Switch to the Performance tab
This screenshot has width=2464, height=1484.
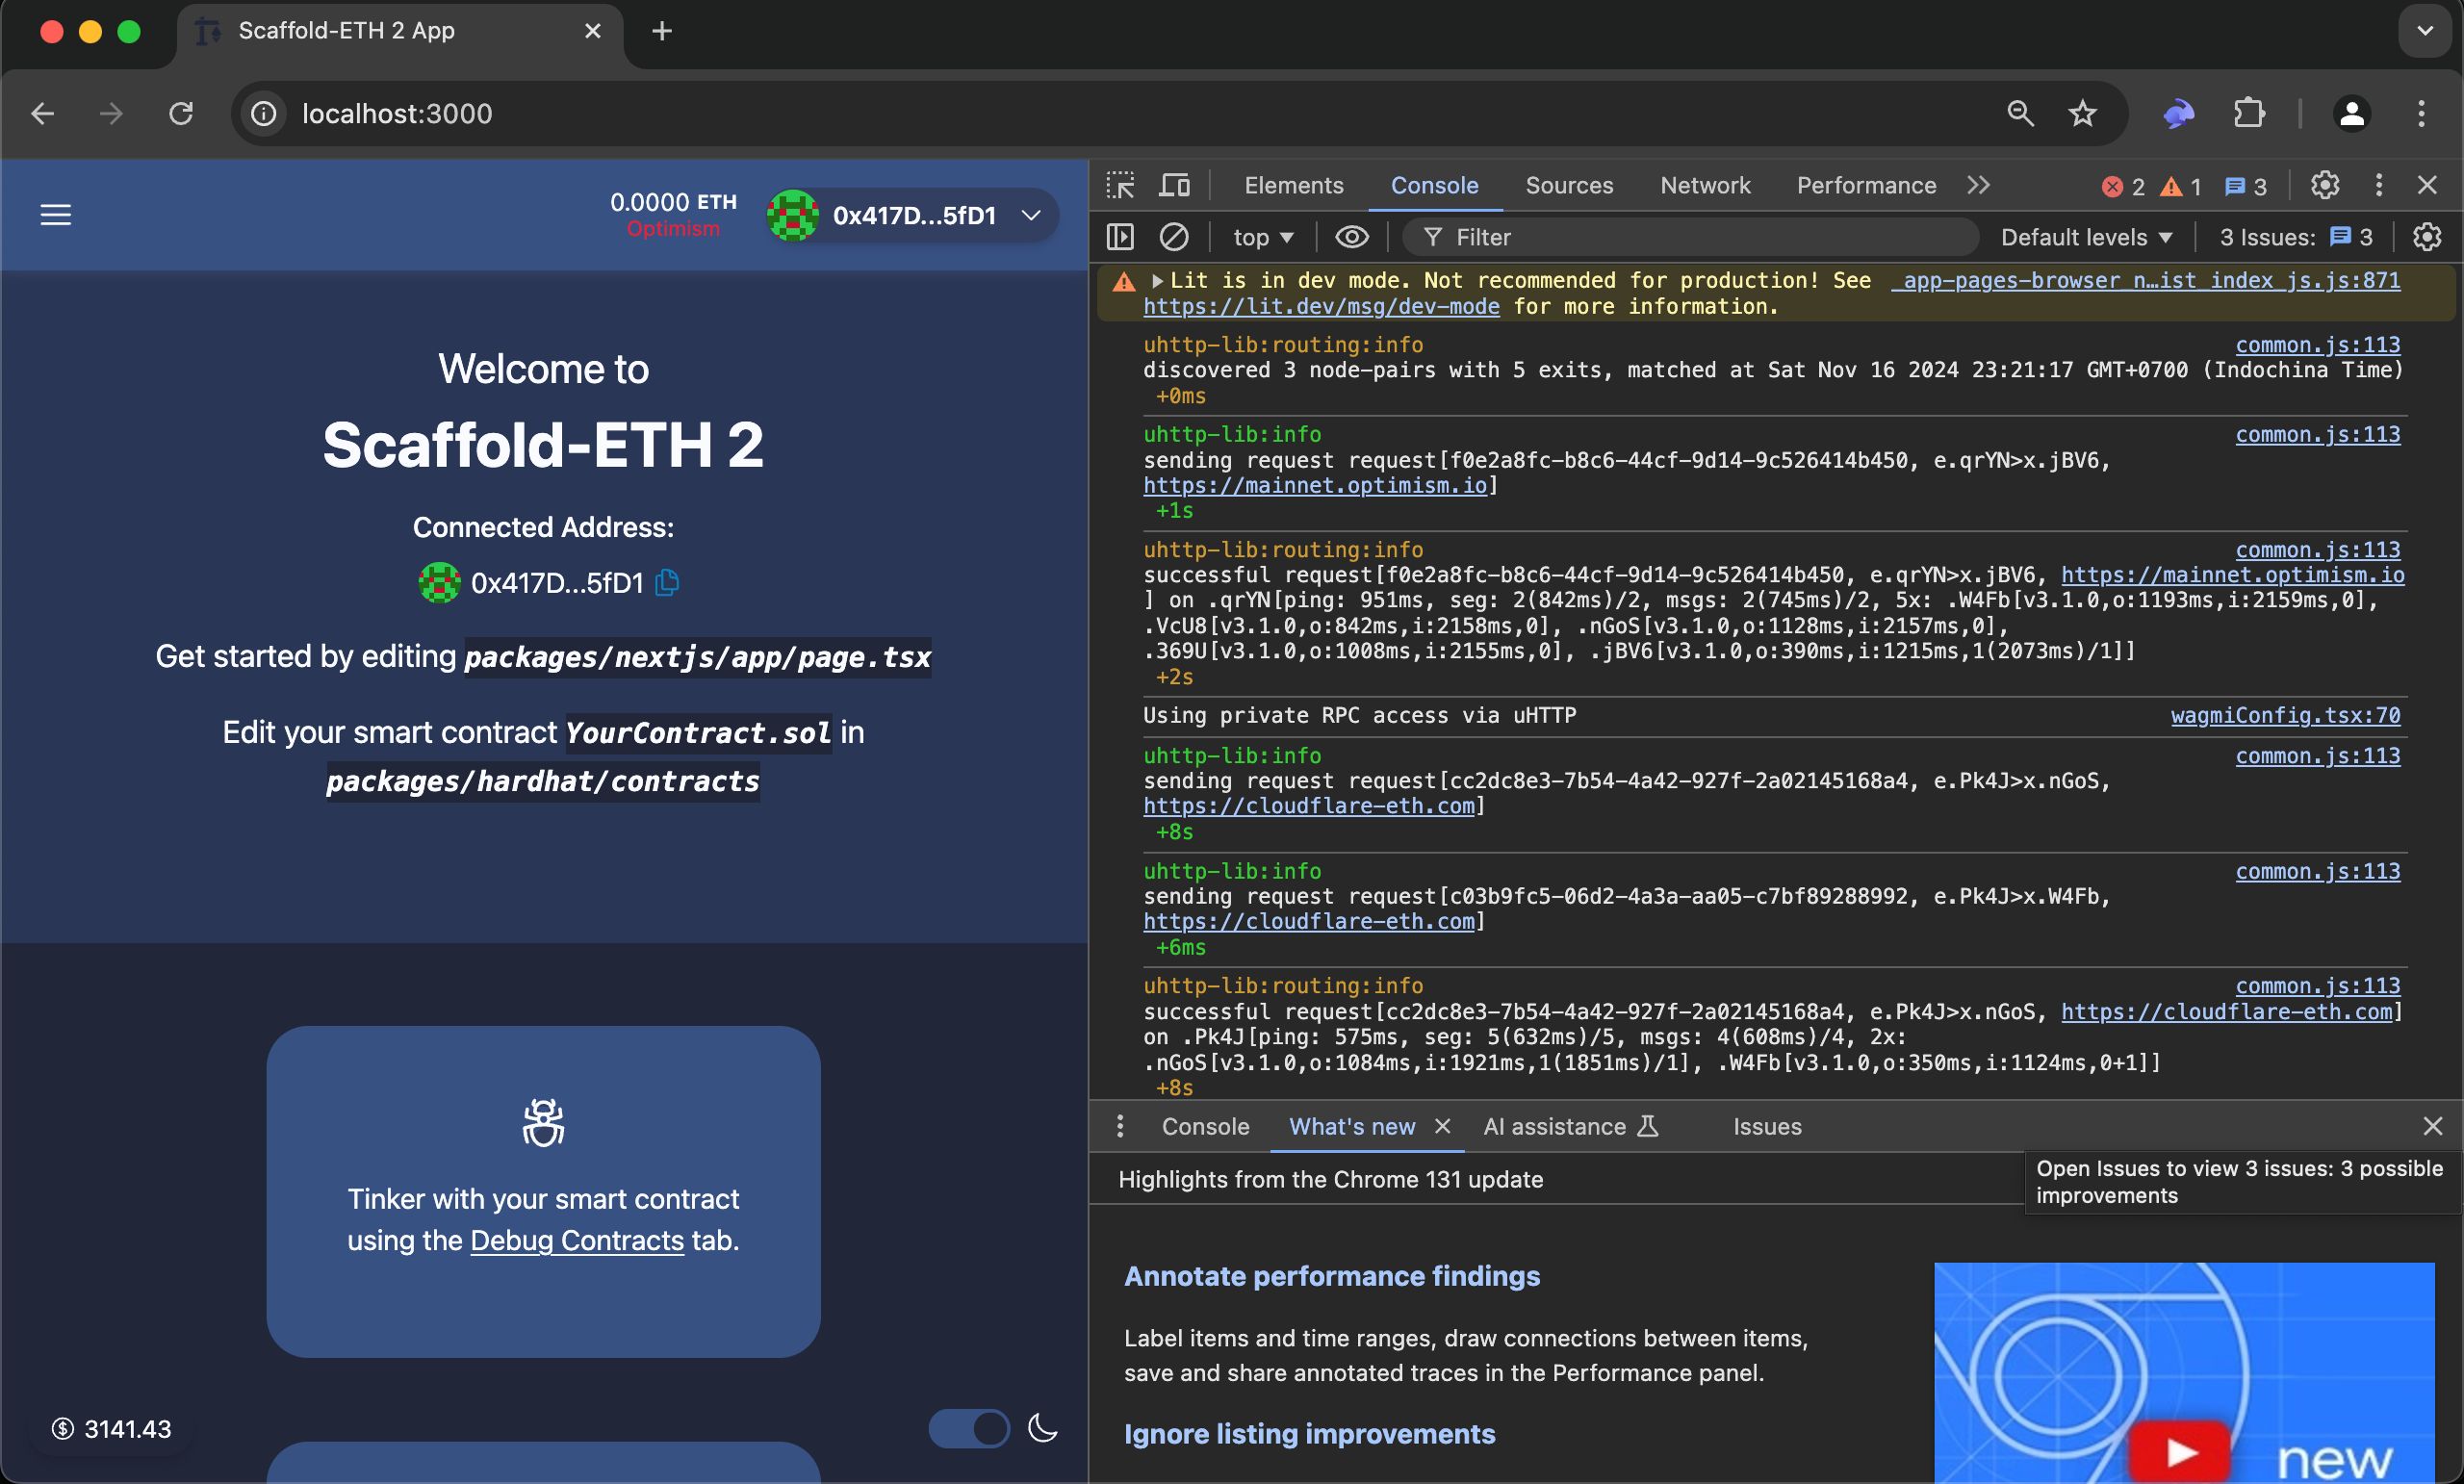pyautogui.click(x=1866, y=185)
